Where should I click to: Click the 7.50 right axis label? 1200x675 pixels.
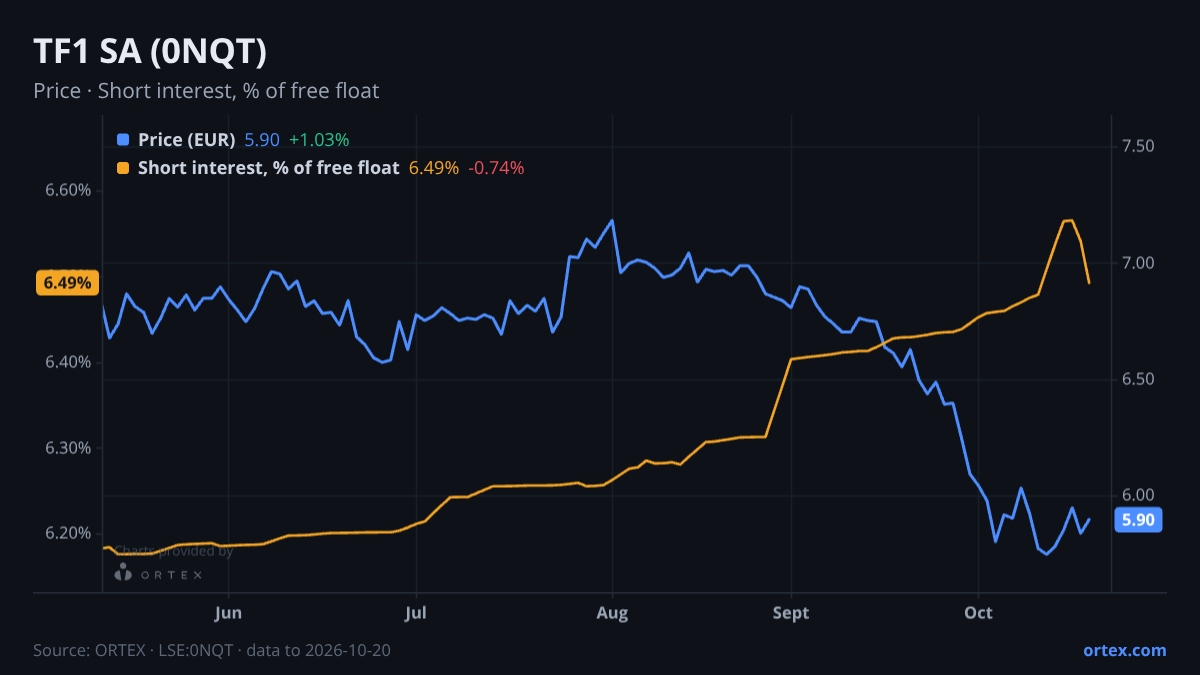tap(1139, 147)
